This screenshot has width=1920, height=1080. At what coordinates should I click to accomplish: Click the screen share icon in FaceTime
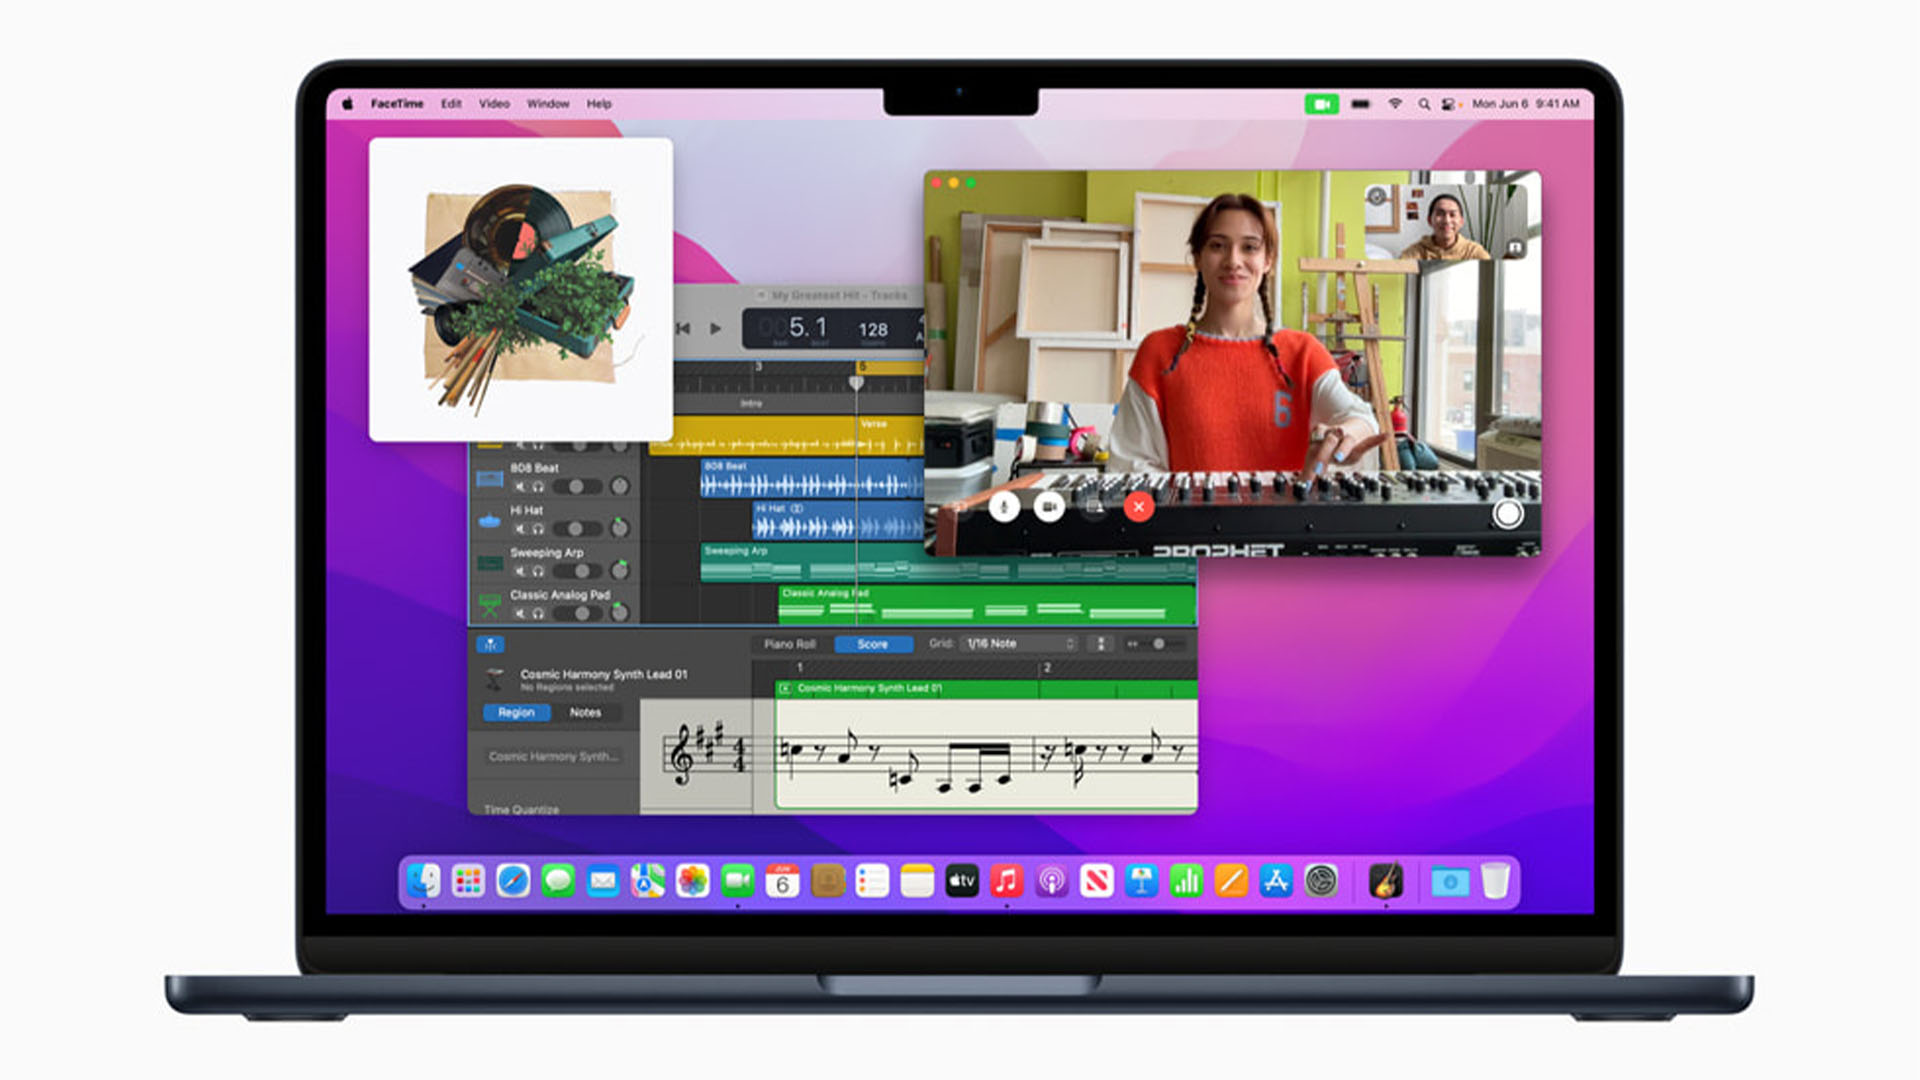(1092, 507)
